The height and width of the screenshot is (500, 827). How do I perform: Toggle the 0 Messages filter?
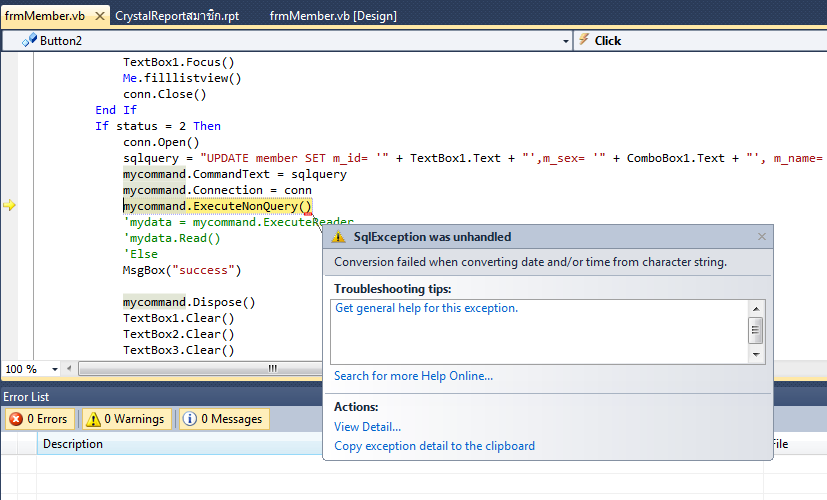click(223, 419)
